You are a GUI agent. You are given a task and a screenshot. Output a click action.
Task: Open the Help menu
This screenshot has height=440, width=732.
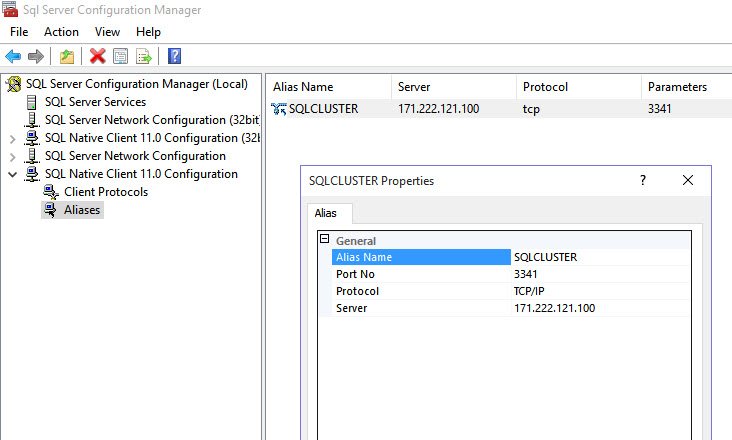point(148,32)
